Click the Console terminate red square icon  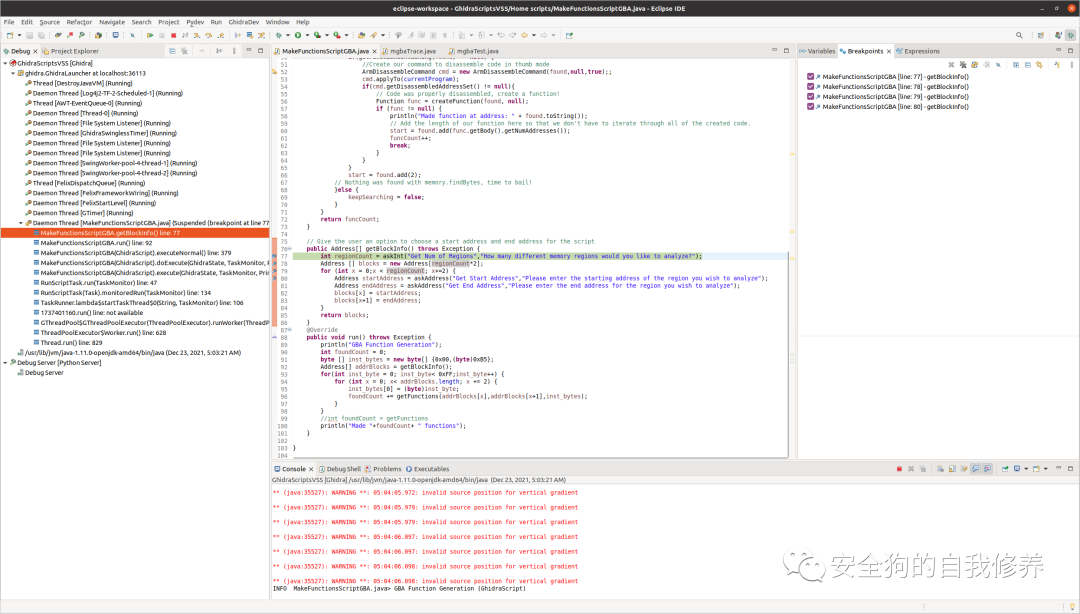click(x=900, y=469)
